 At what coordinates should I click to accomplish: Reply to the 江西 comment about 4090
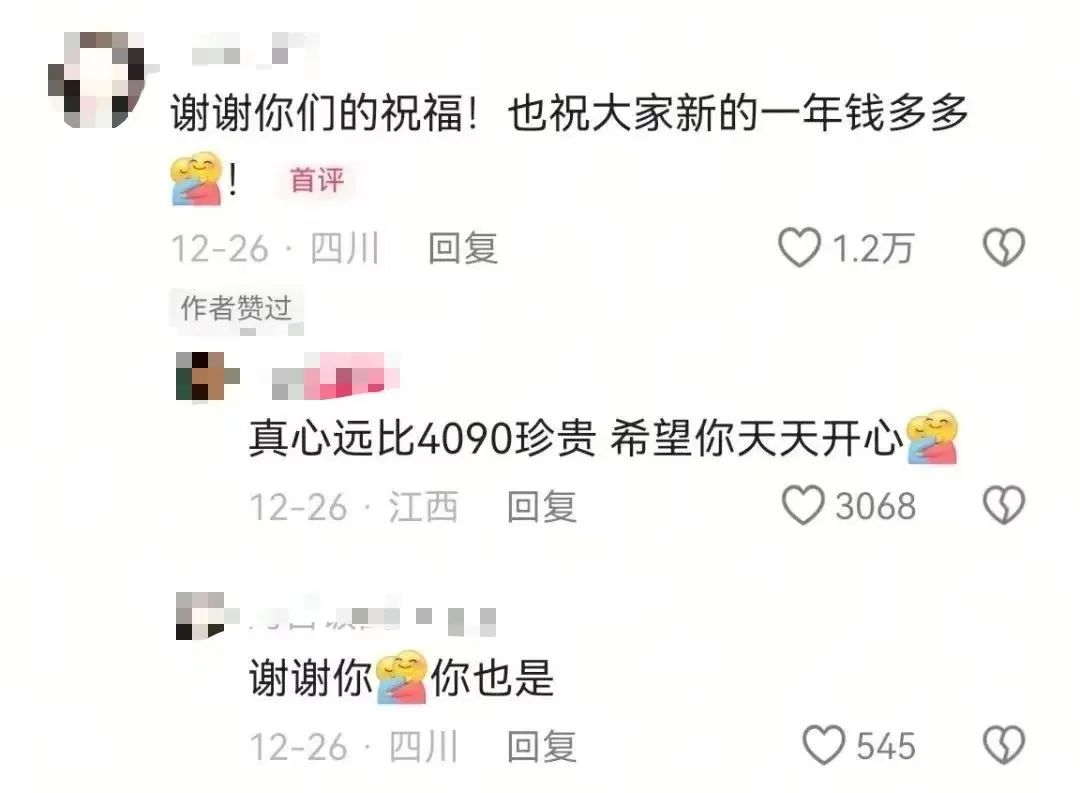[x=541, y=506]
